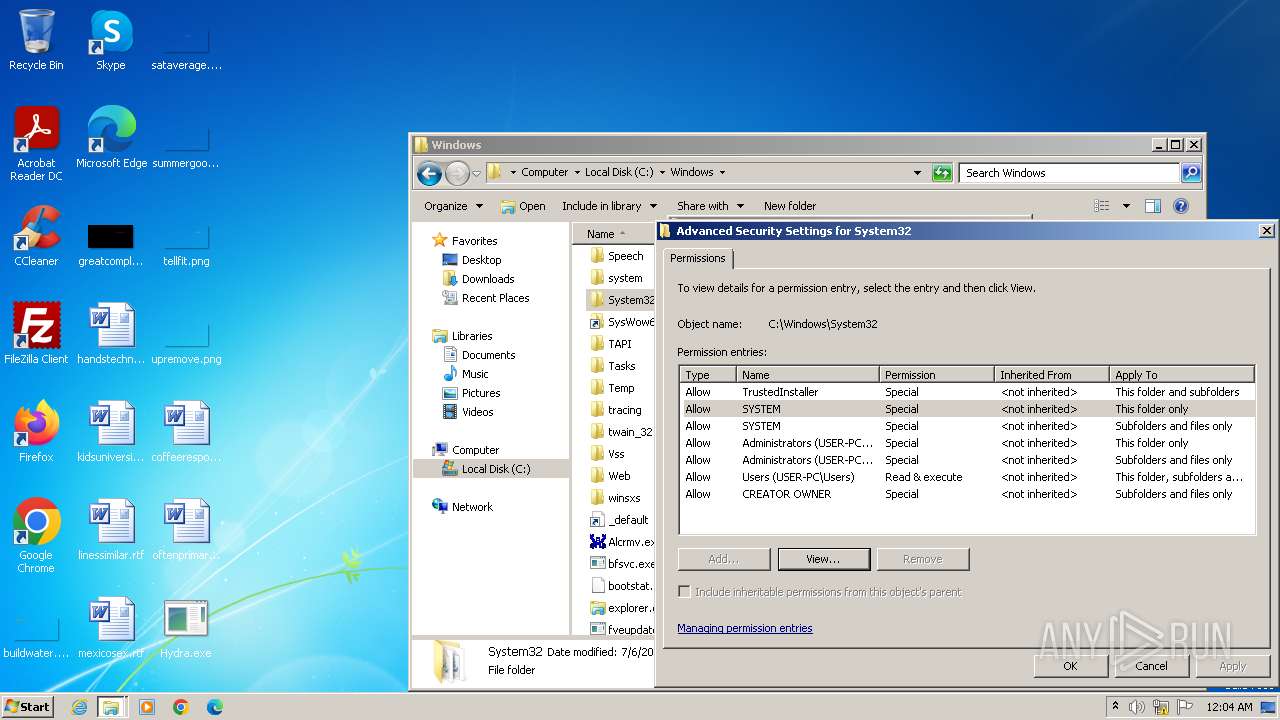Image resolution: width=1280 pixels, height=720 pixels.
Task: Open the Organize dropdown menu
Action: (x=453, y=206)
